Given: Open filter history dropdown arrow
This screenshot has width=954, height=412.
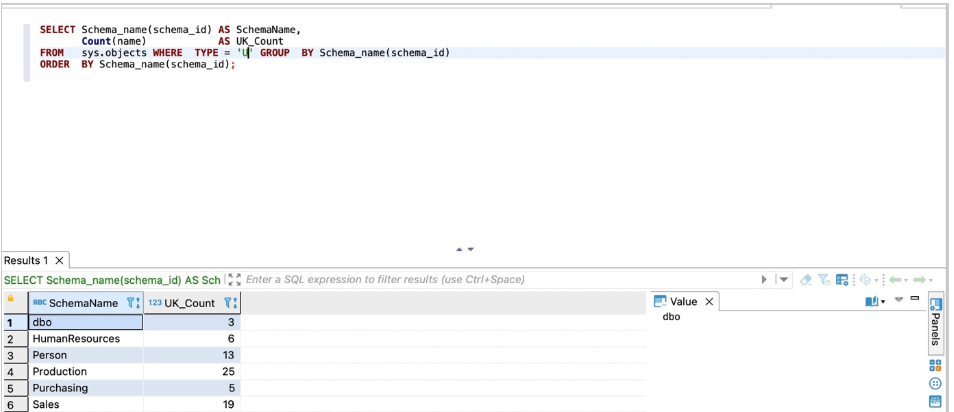Looking at the screenshot, I should [x=784, y=279].
